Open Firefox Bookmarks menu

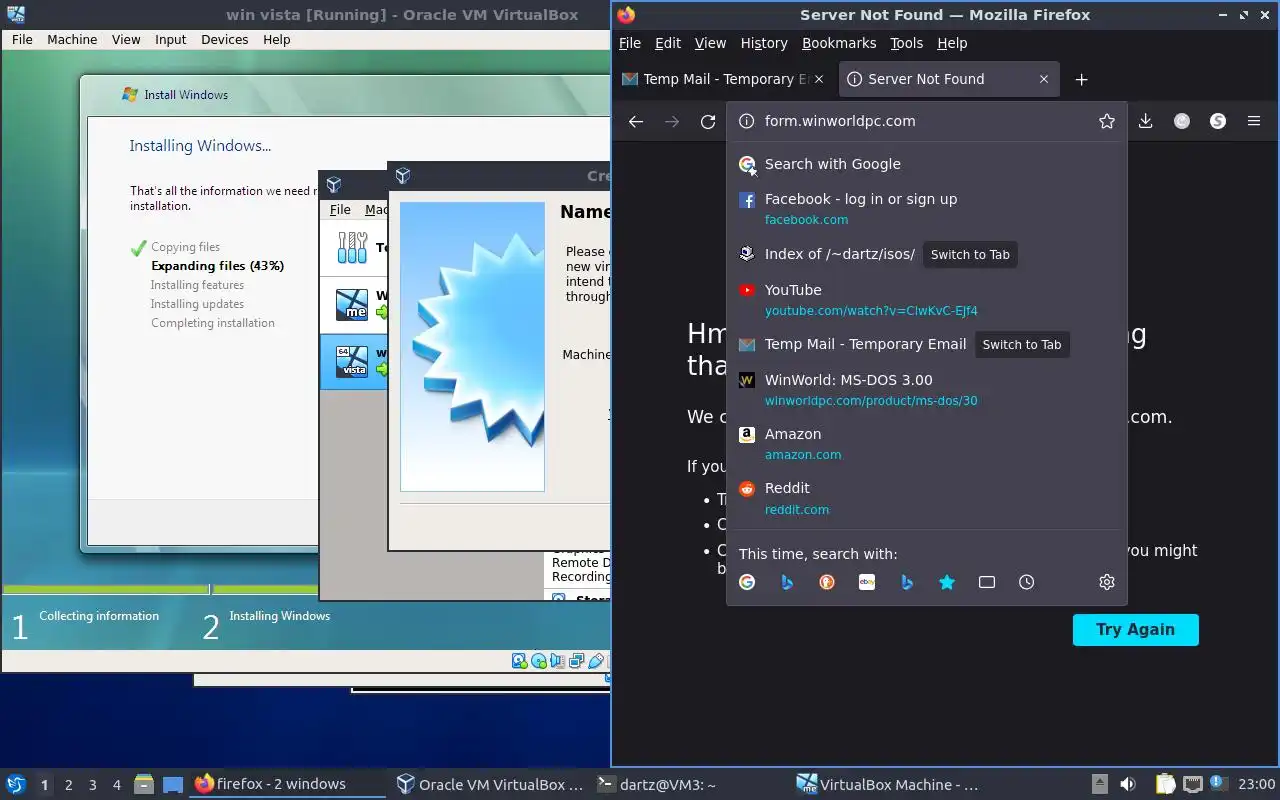(x=839, y=43)
